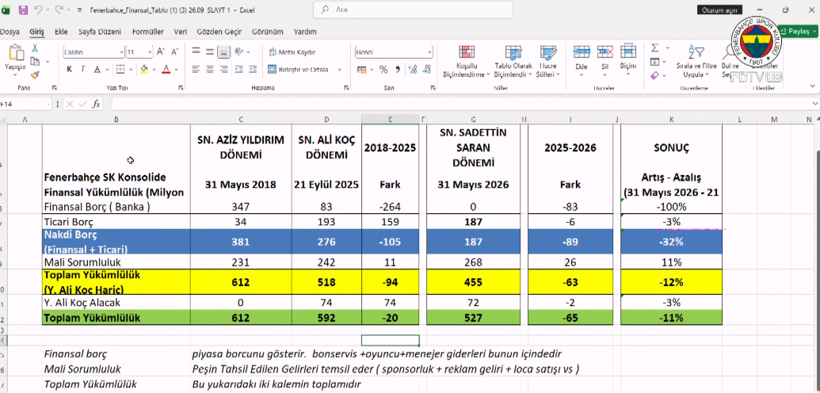Click the increase decimal icon
This screenshot has height=393, width=820.
point(412,70)
